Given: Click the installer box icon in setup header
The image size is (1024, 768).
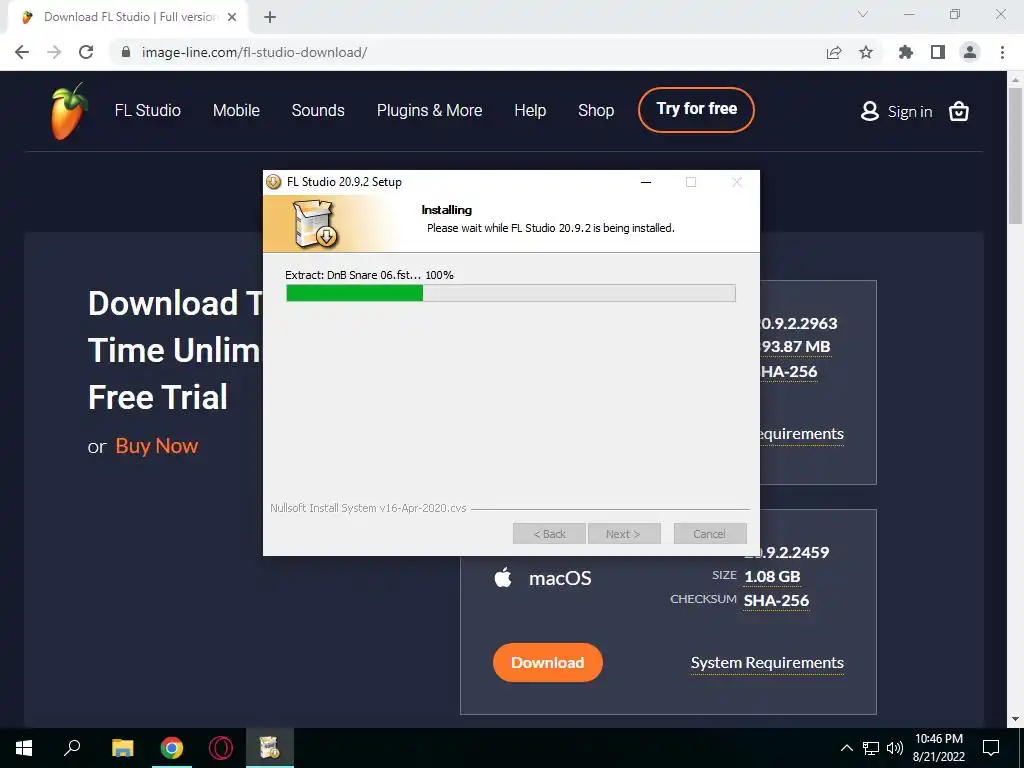Looking at the screenshot, I should pyautogui.click(x=315, y=224).
